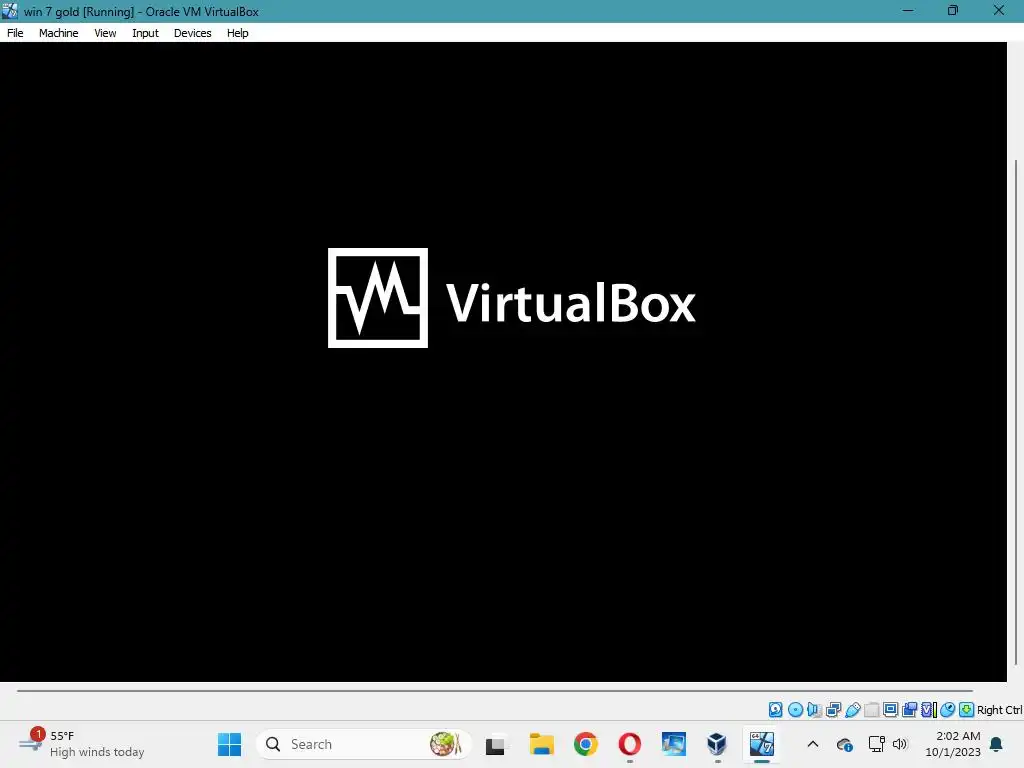Open the weather widget showing 55°F
The height and width of the screenshot is (768, 1024).
pyautogui.click(x=82, y=744)
